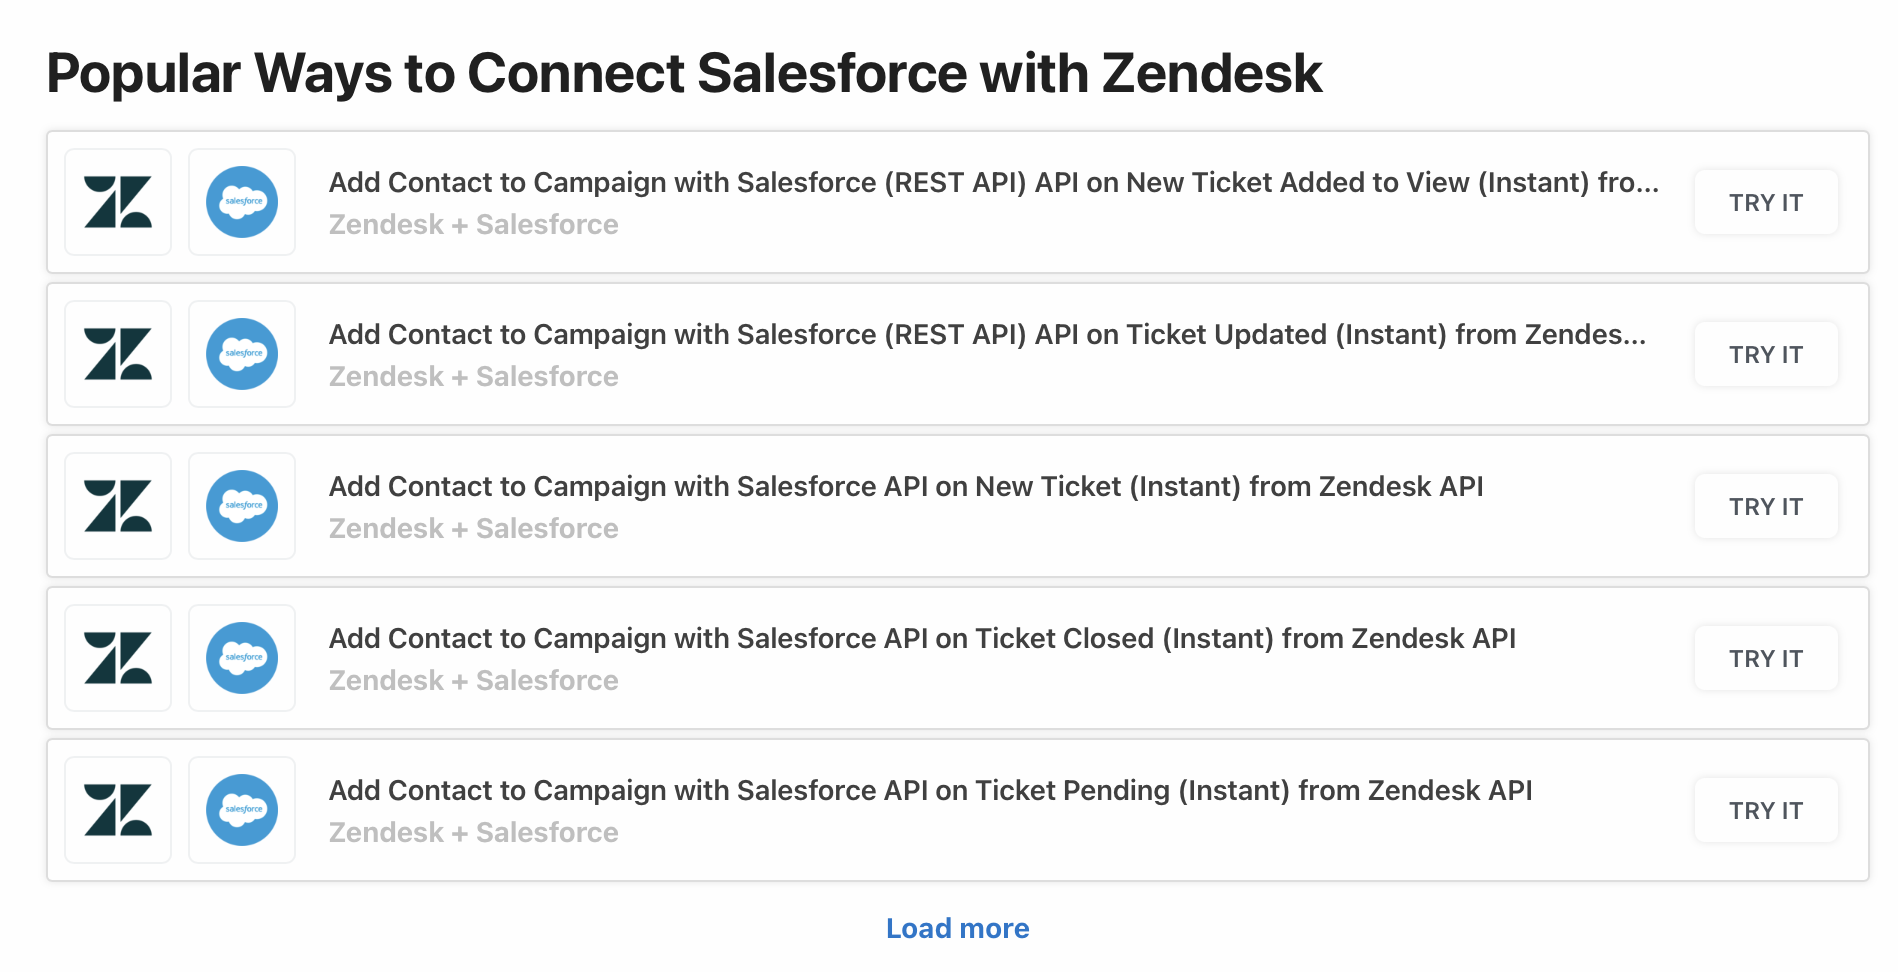This screenshot has width=1898, height=972.
Task: Click TRY IT on the New Ticket Added to View card
Action: click(1765, 202)
